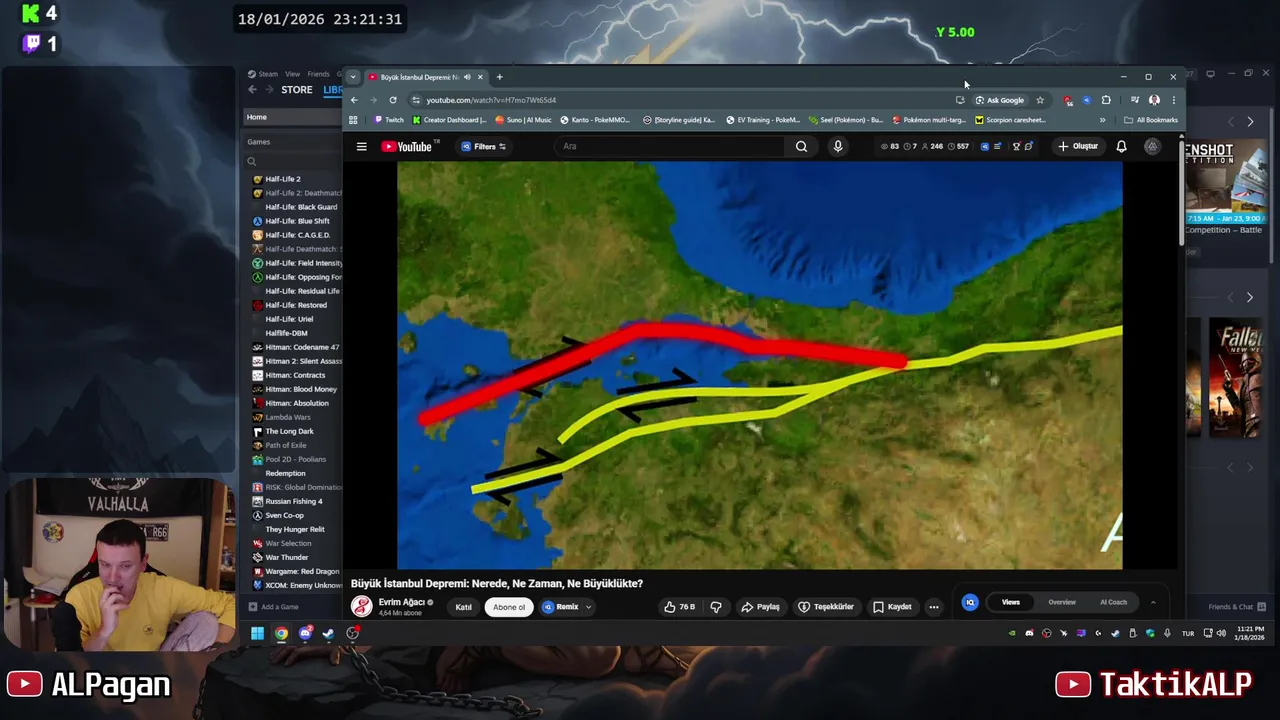Focus the YouTube 'Ara' search field
Viewport: 1280px width, 720px height.
(670, 146)
